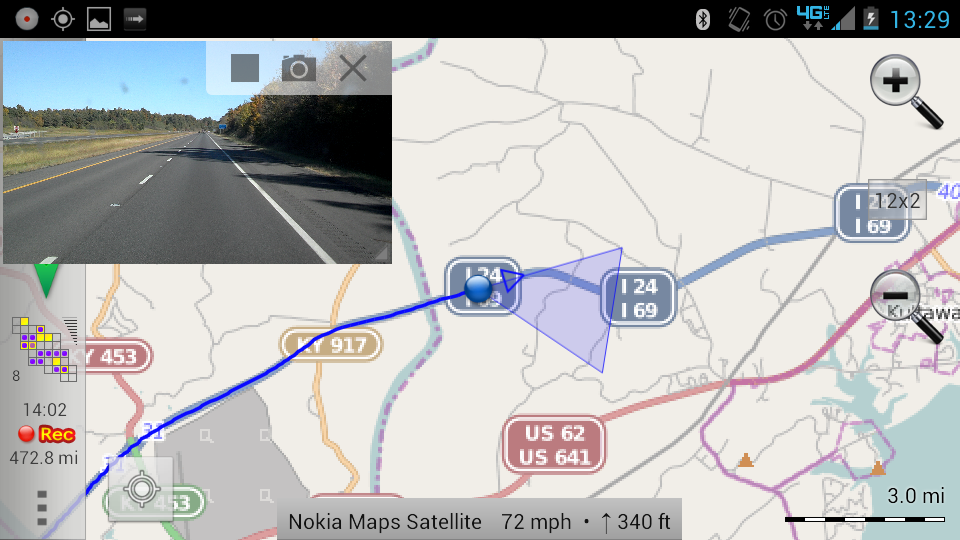Viewport: 960px width, 540px height.
Task: Toggle the red Rec recording indicator
Action: click(47, 434)
